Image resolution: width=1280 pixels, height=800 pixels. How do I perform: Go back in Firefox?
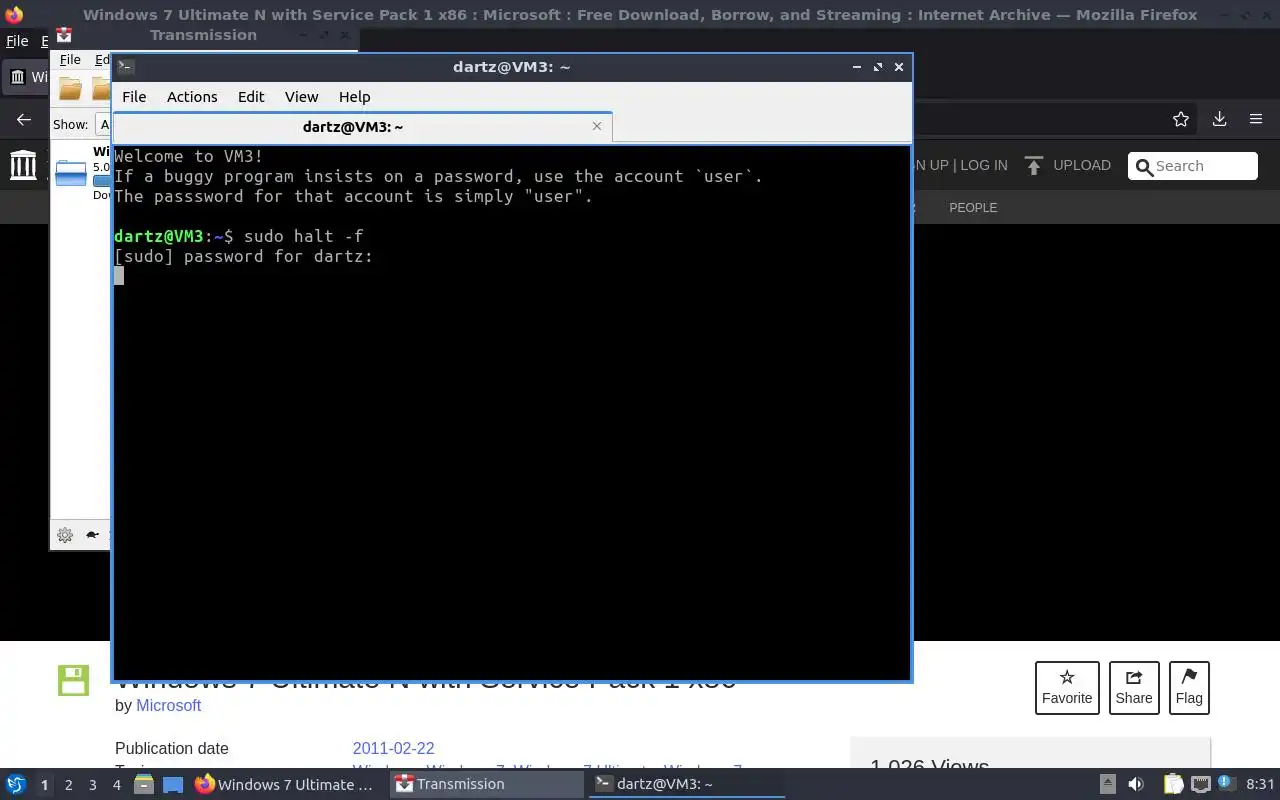(x=24, y=119)
